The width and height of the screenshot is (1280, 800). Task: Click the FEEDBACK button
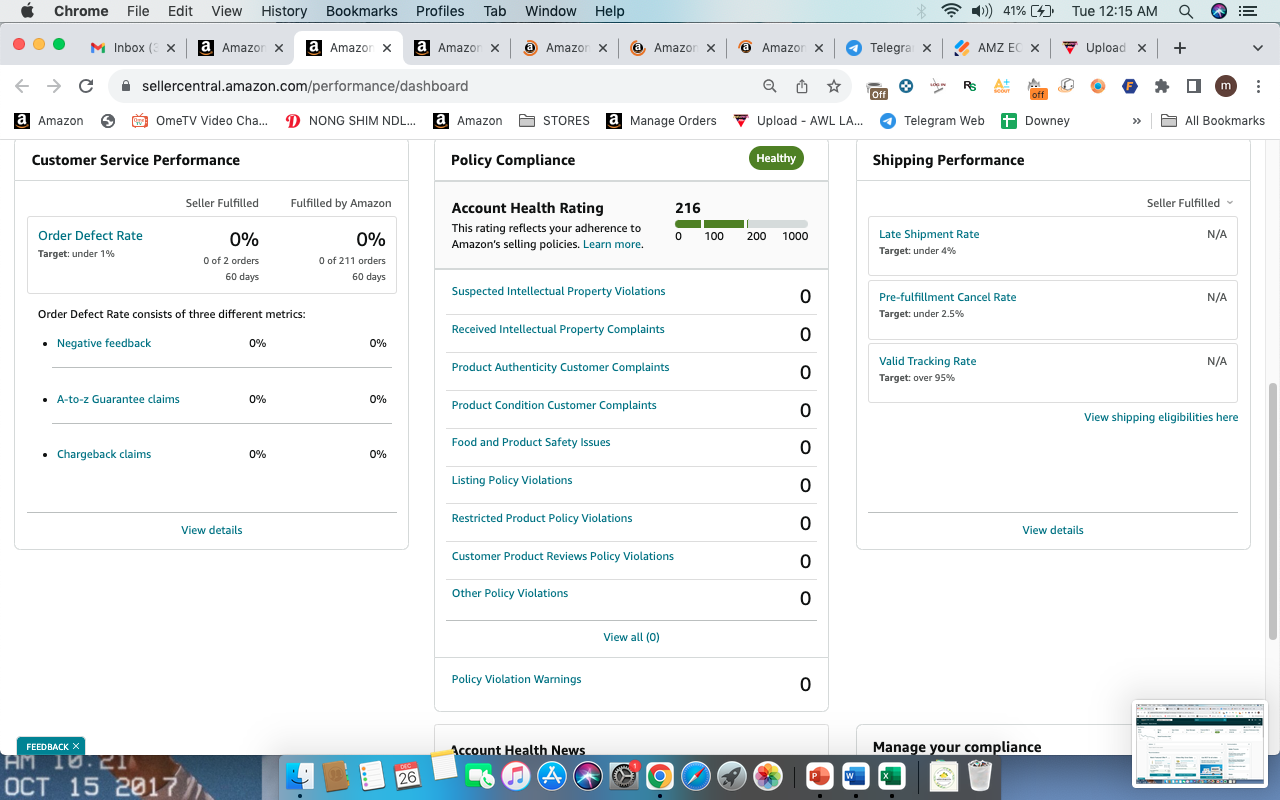point(51,746)
